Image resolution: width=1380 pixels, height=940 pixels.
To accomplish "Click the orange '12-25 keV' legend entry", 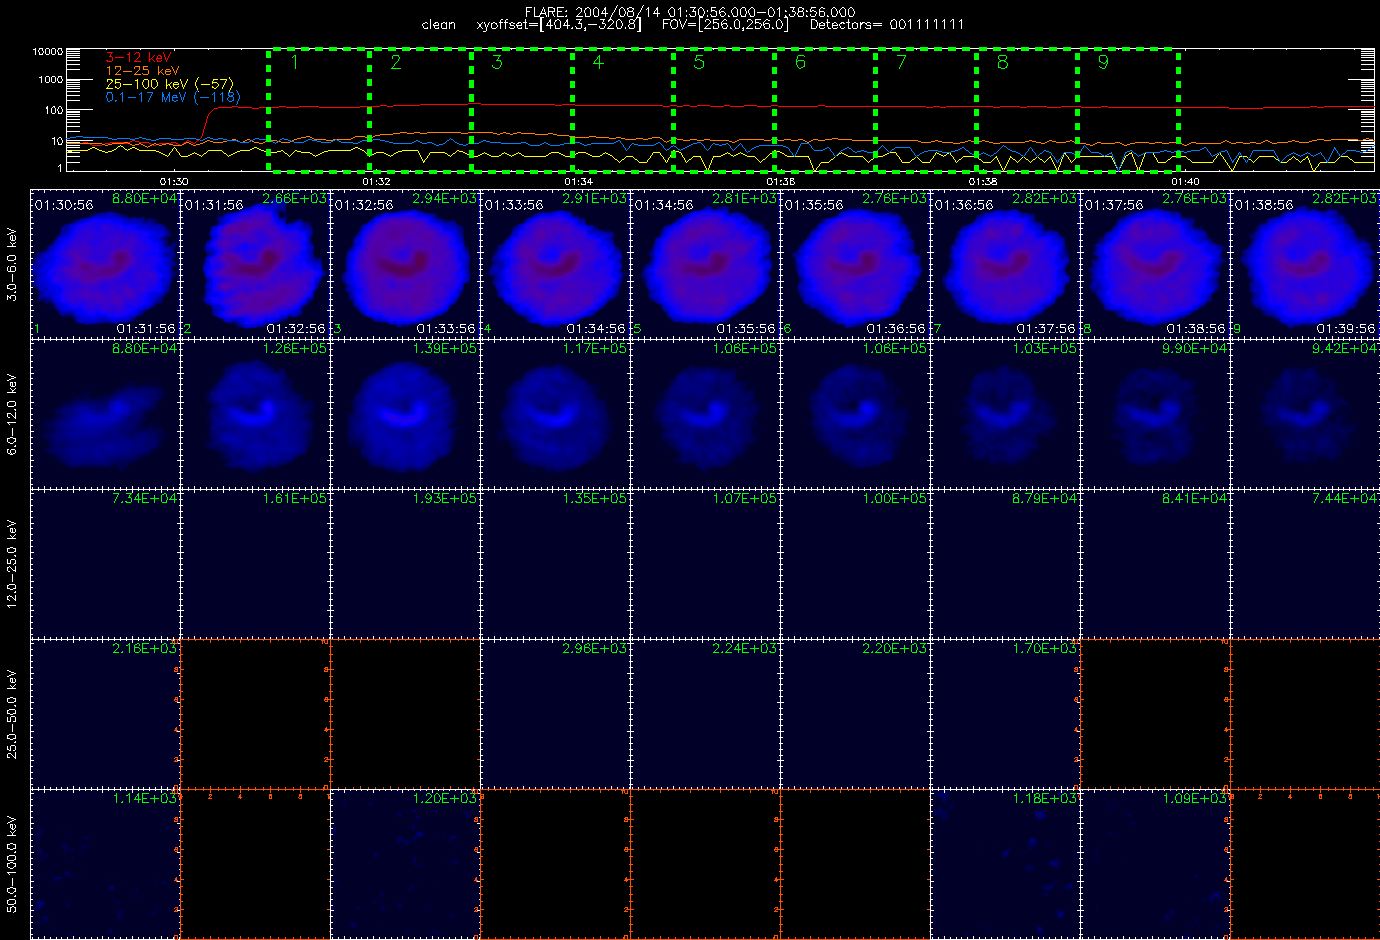I will tap(142, 71).
